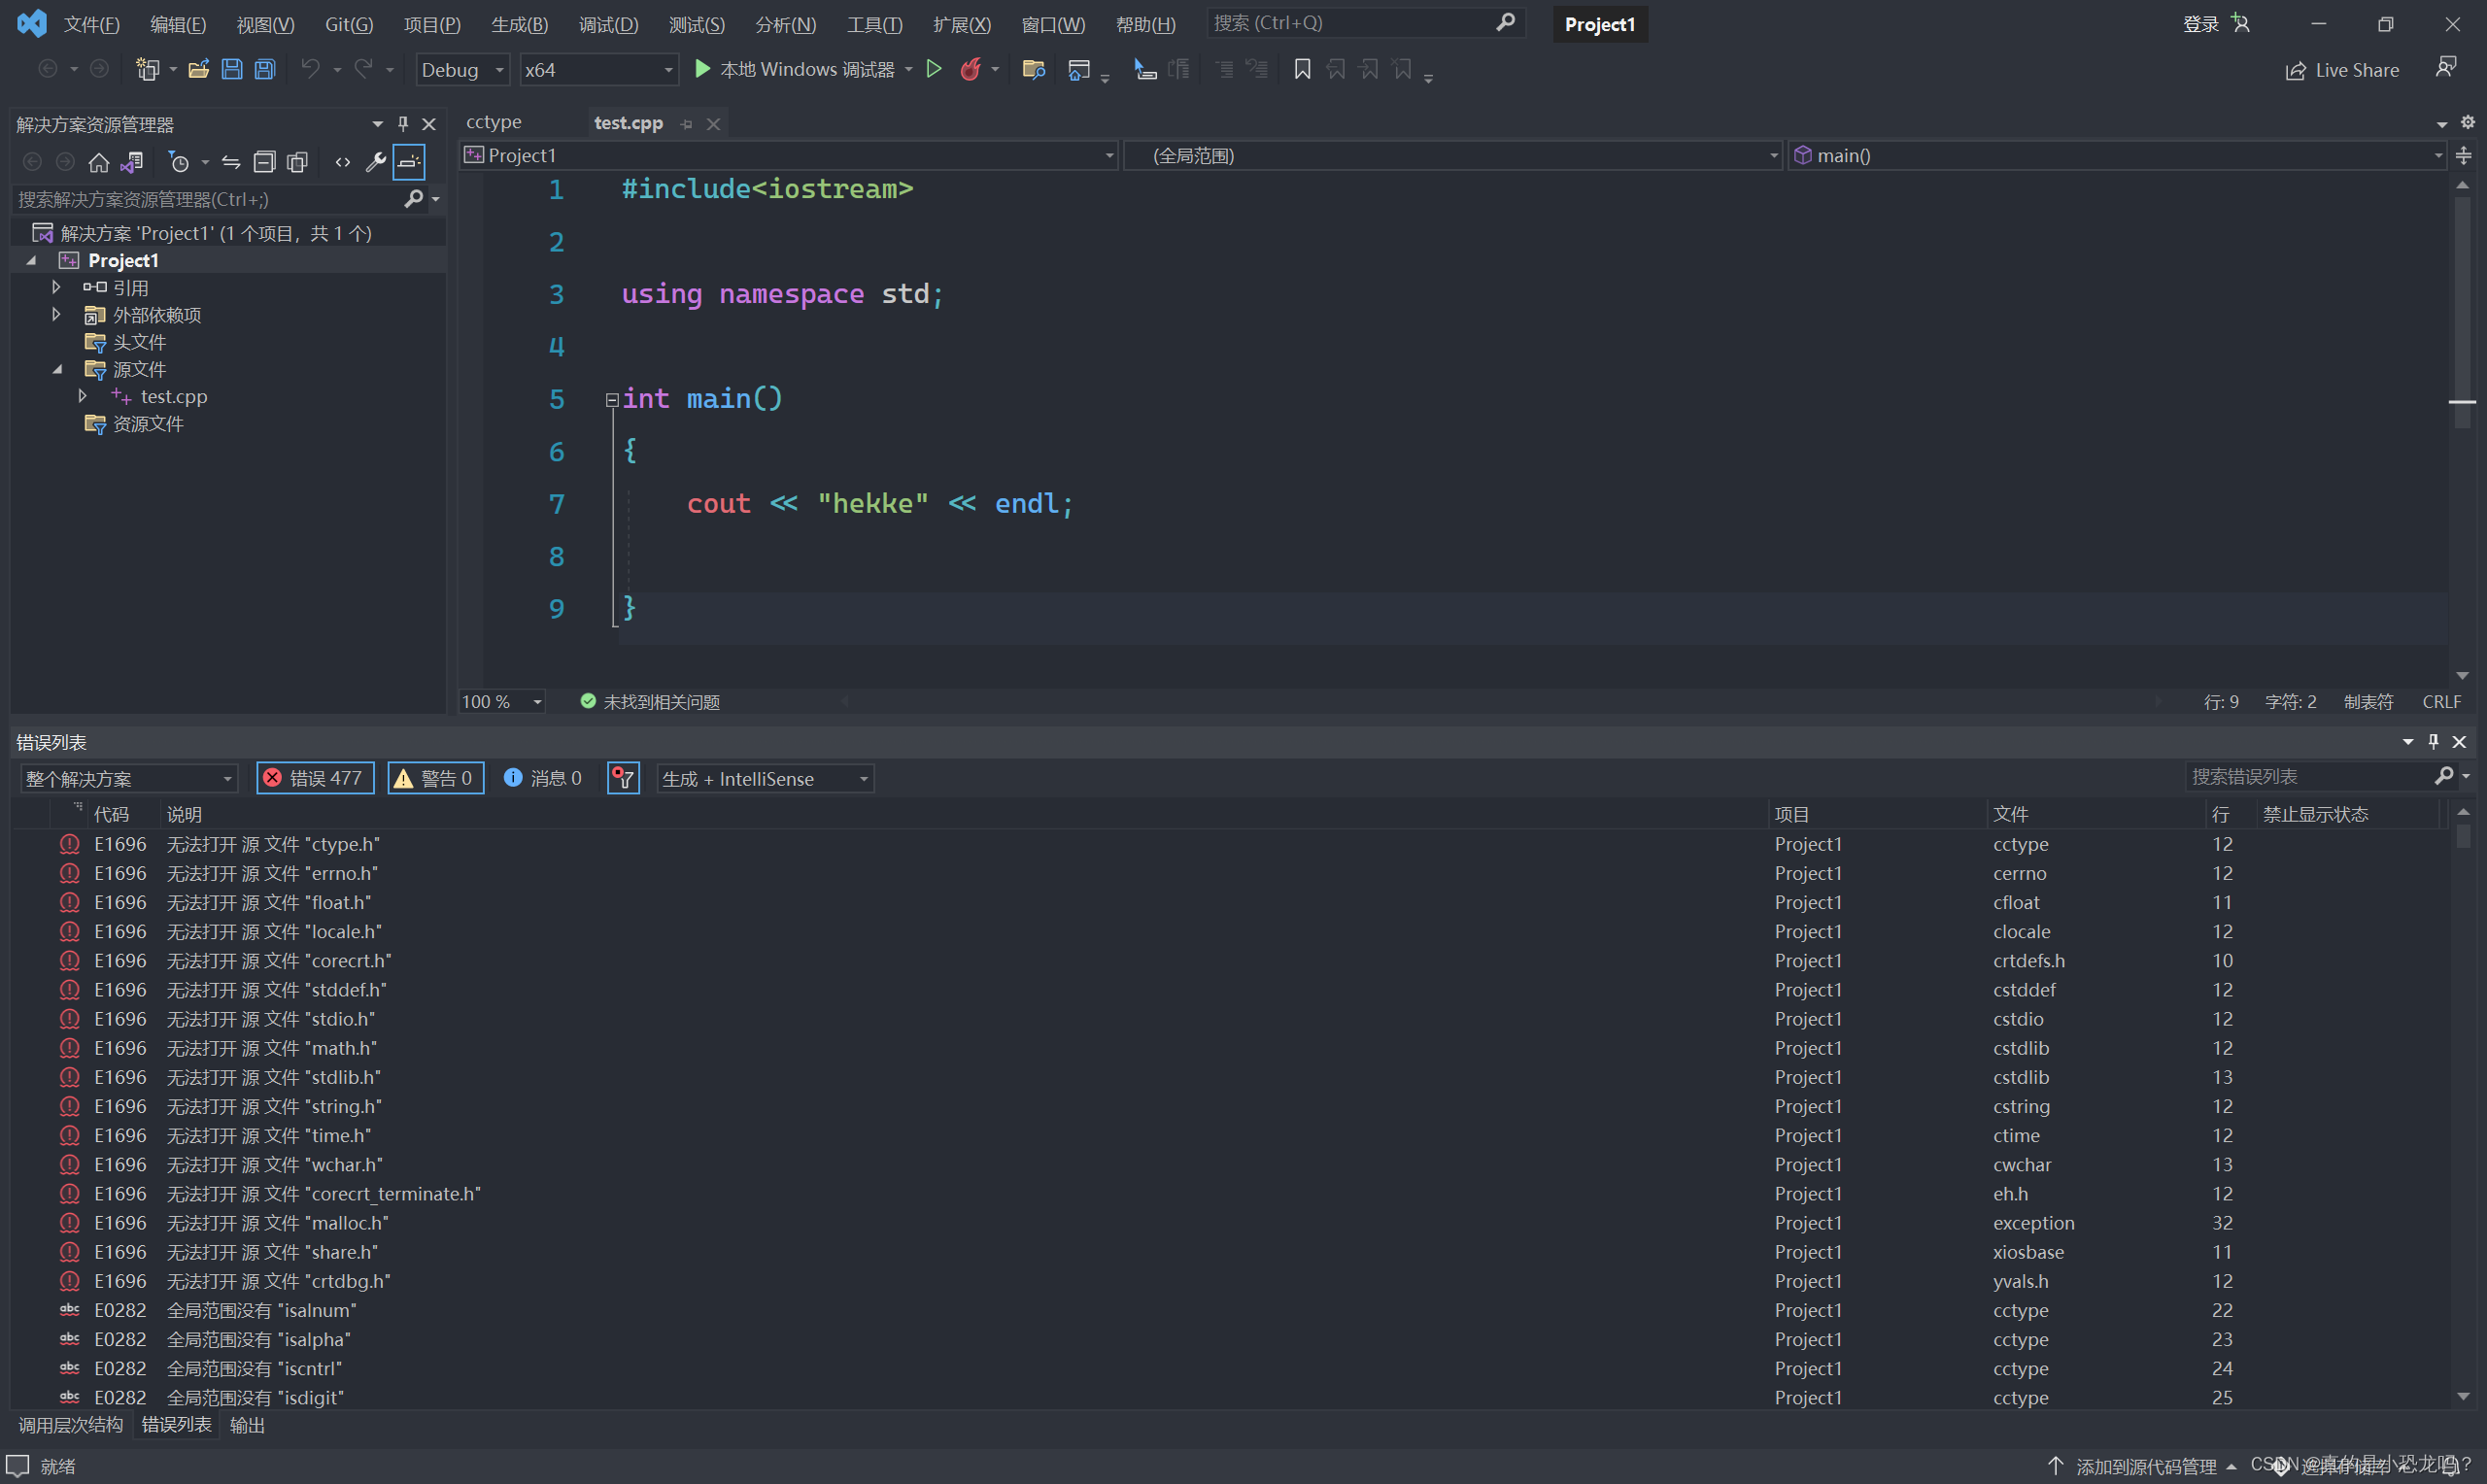The width and height of the screenshot is (2487, 1484).
Task: Open properties wrench icon in Solution Explorer
Action: [375, 162]
